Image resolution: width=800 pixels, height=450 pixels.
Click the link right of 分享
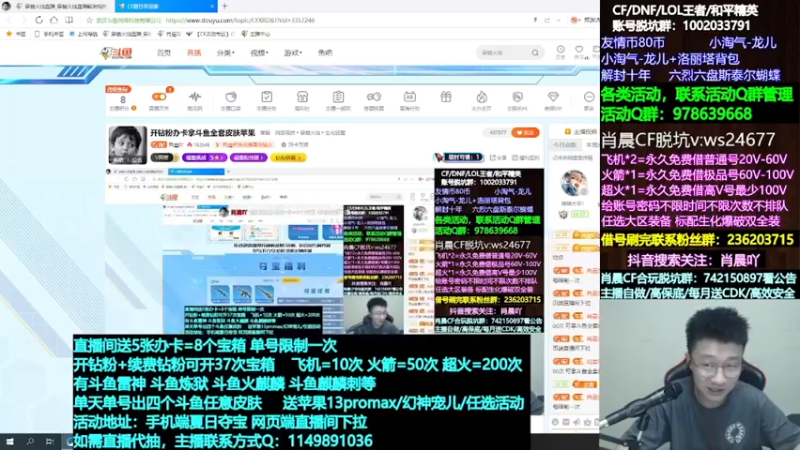[x=526, y=158]
